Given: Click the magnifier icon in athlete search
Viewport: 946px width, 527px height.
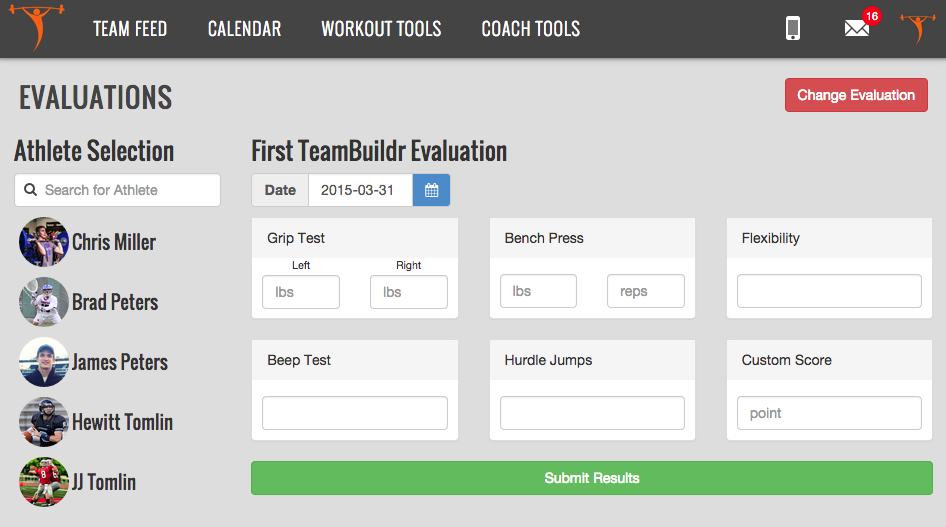Looking at the screenshot, I should click(x=31, y=190).
